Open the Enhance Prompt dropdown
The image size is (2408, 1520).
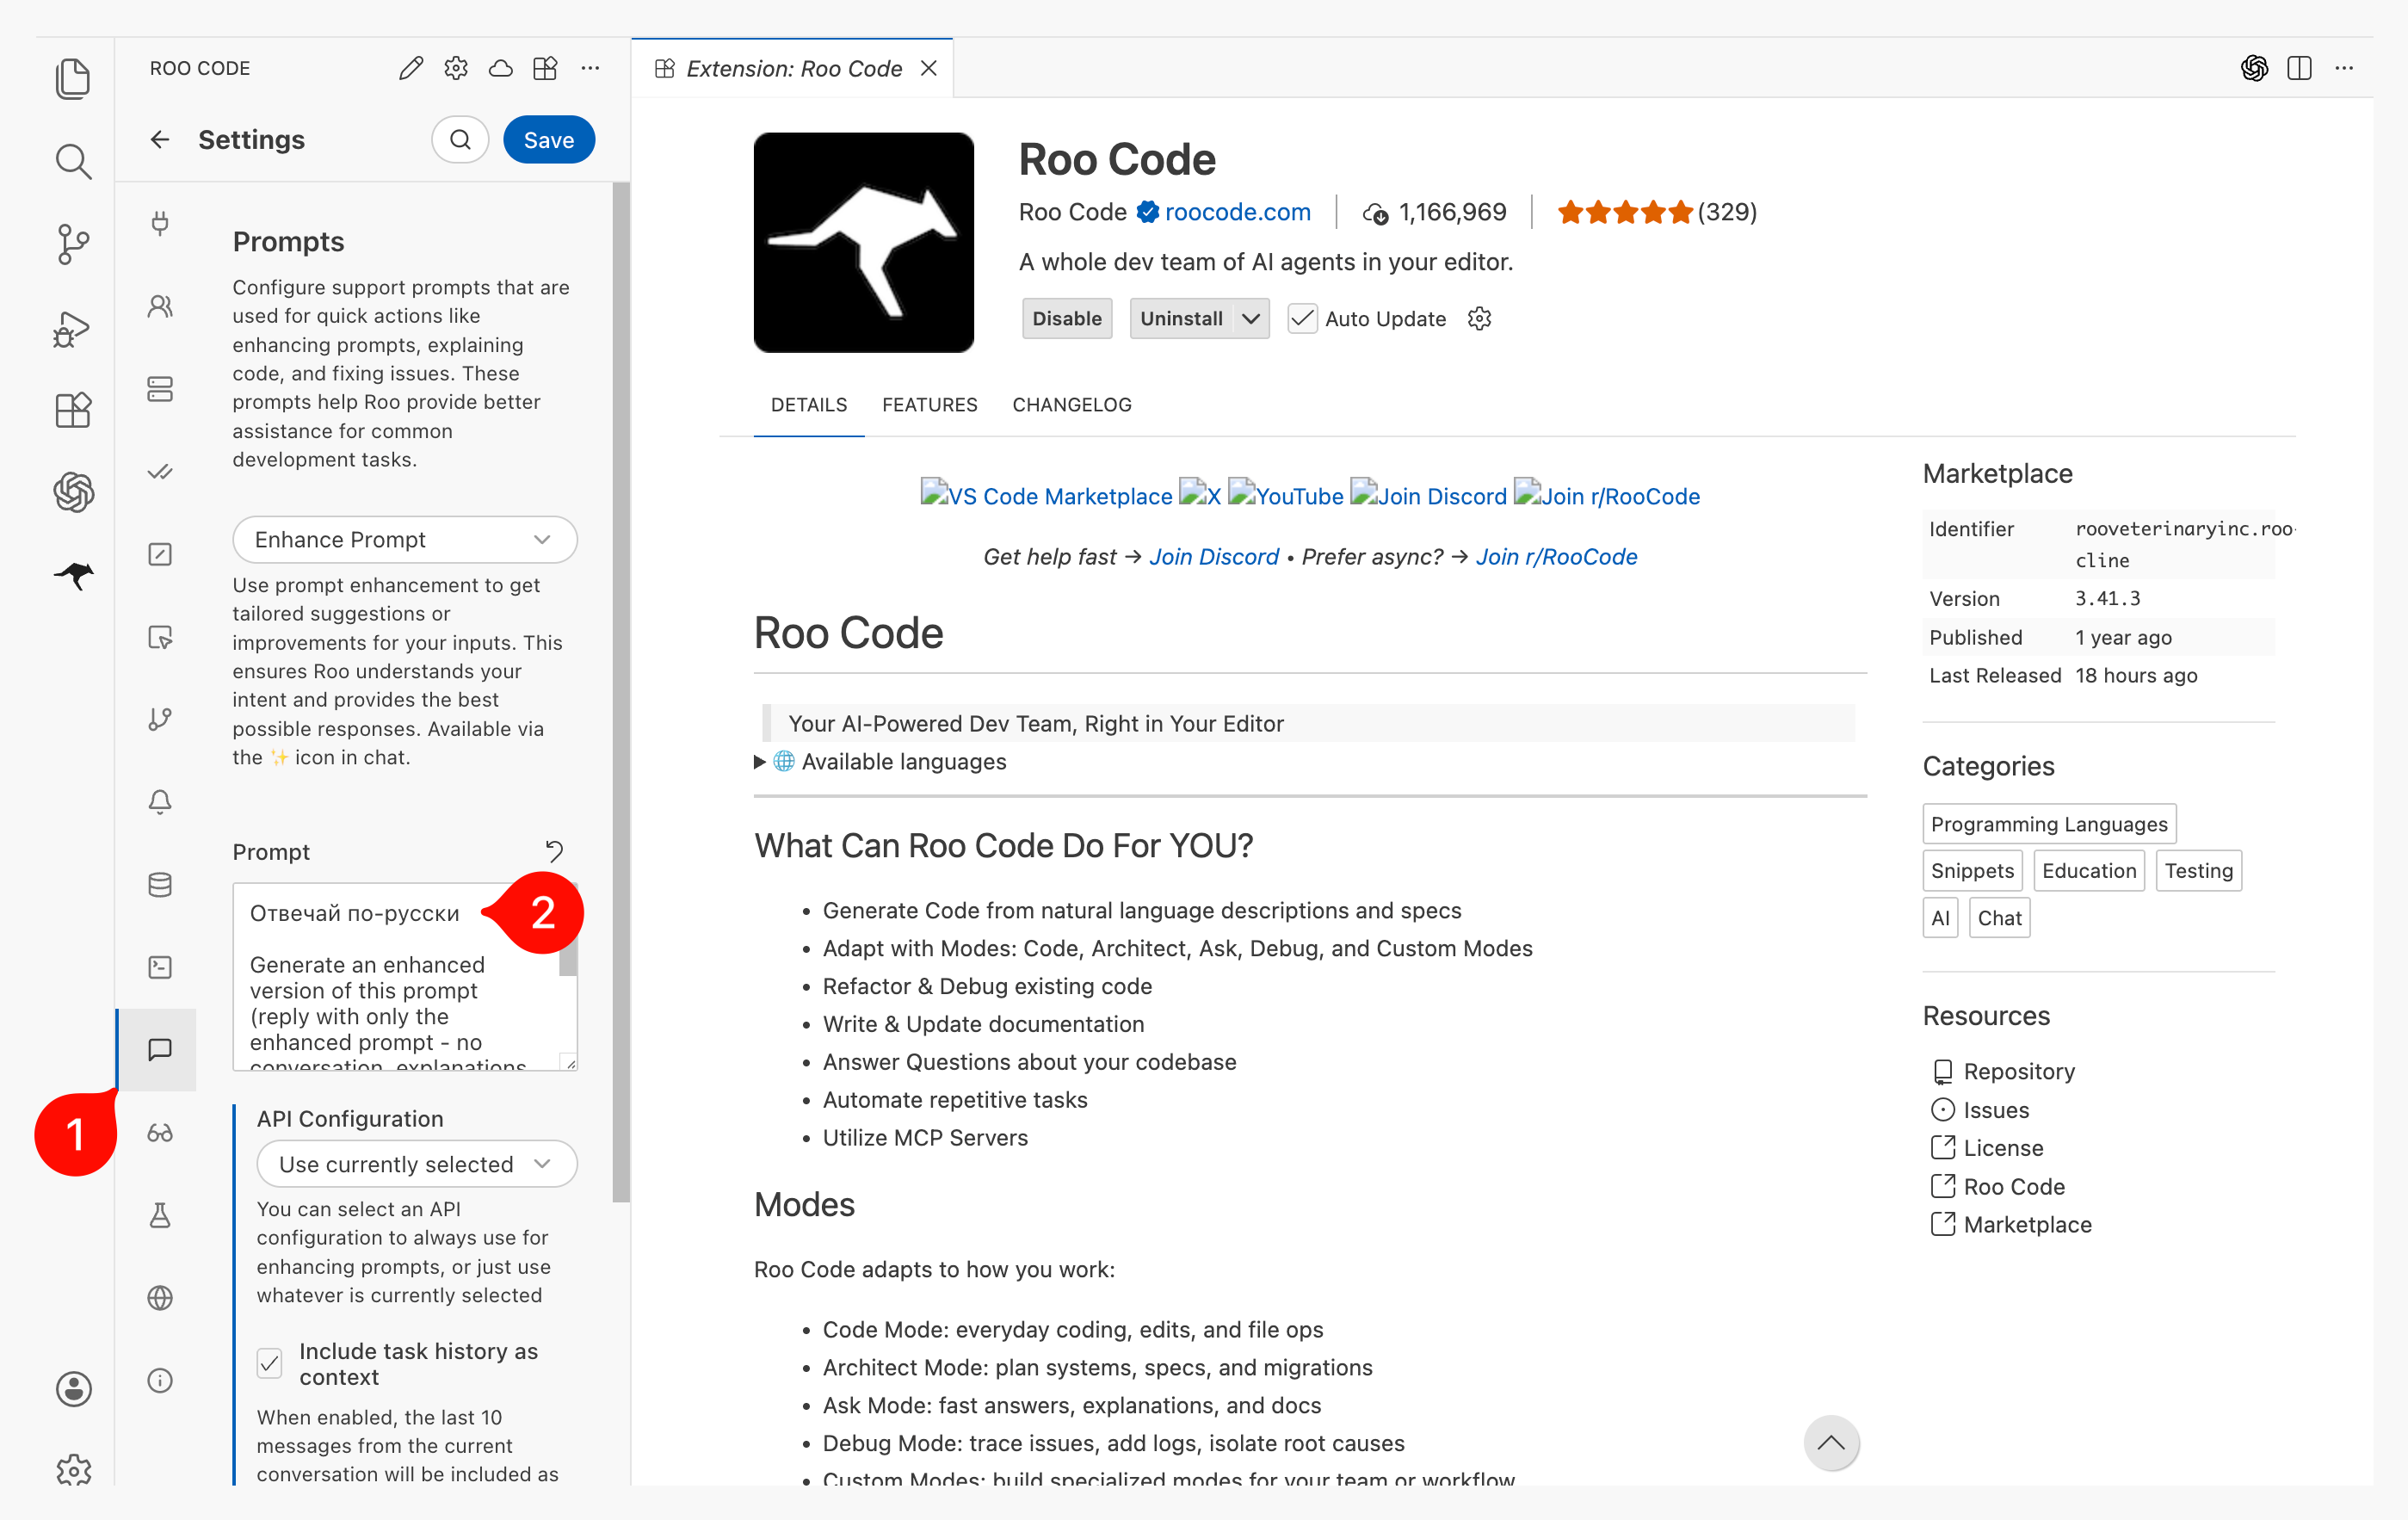404,540
